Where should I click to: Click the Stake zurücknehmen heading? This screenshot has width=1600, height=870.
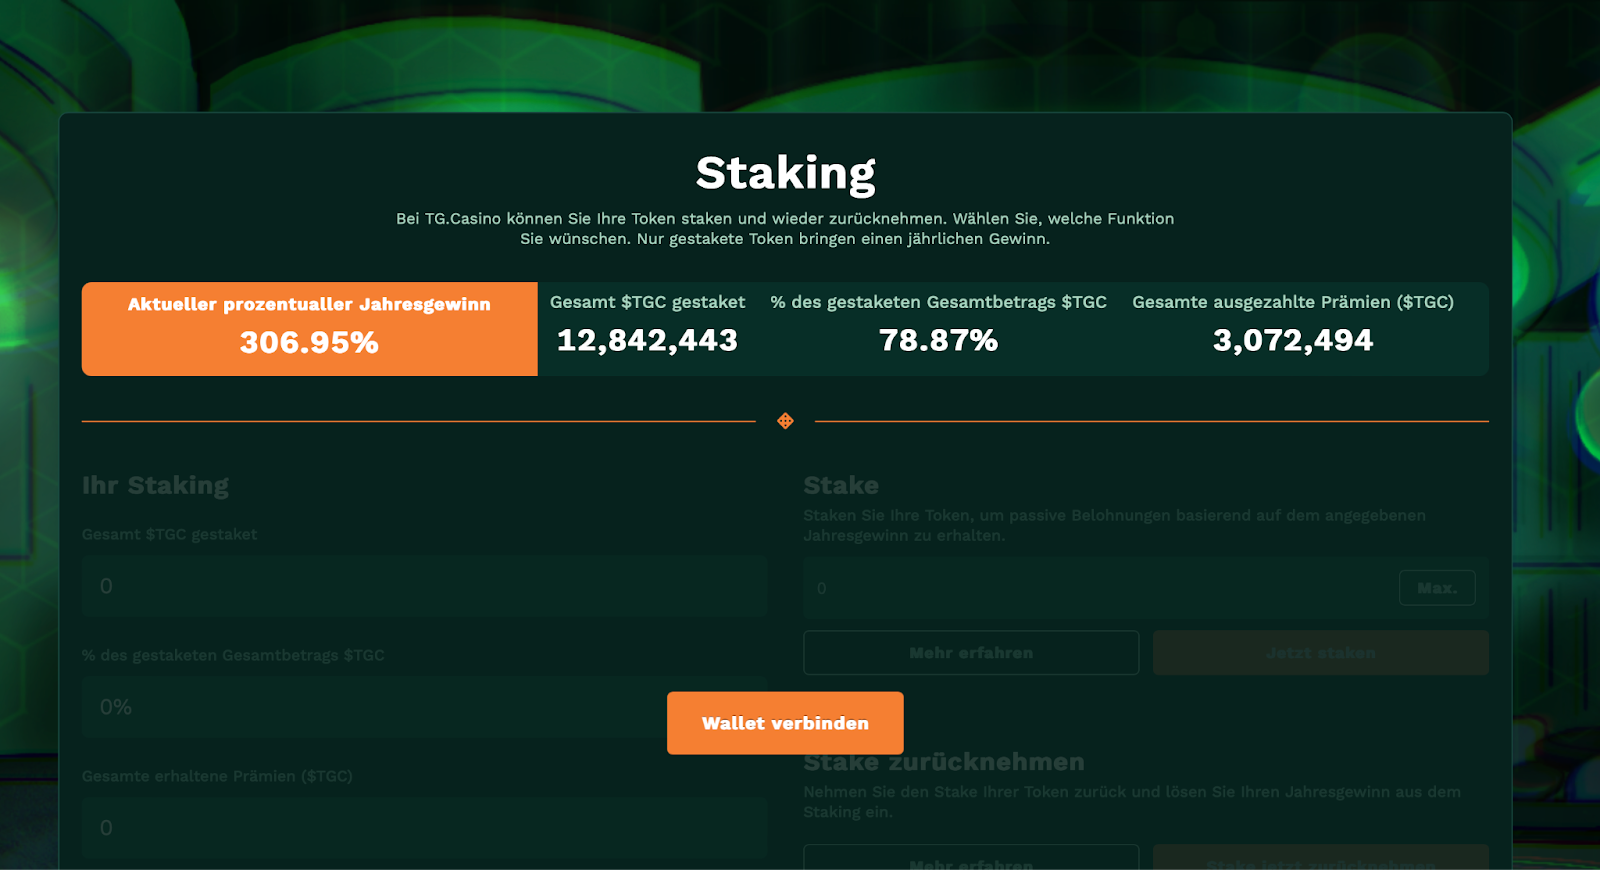point(944,762)
